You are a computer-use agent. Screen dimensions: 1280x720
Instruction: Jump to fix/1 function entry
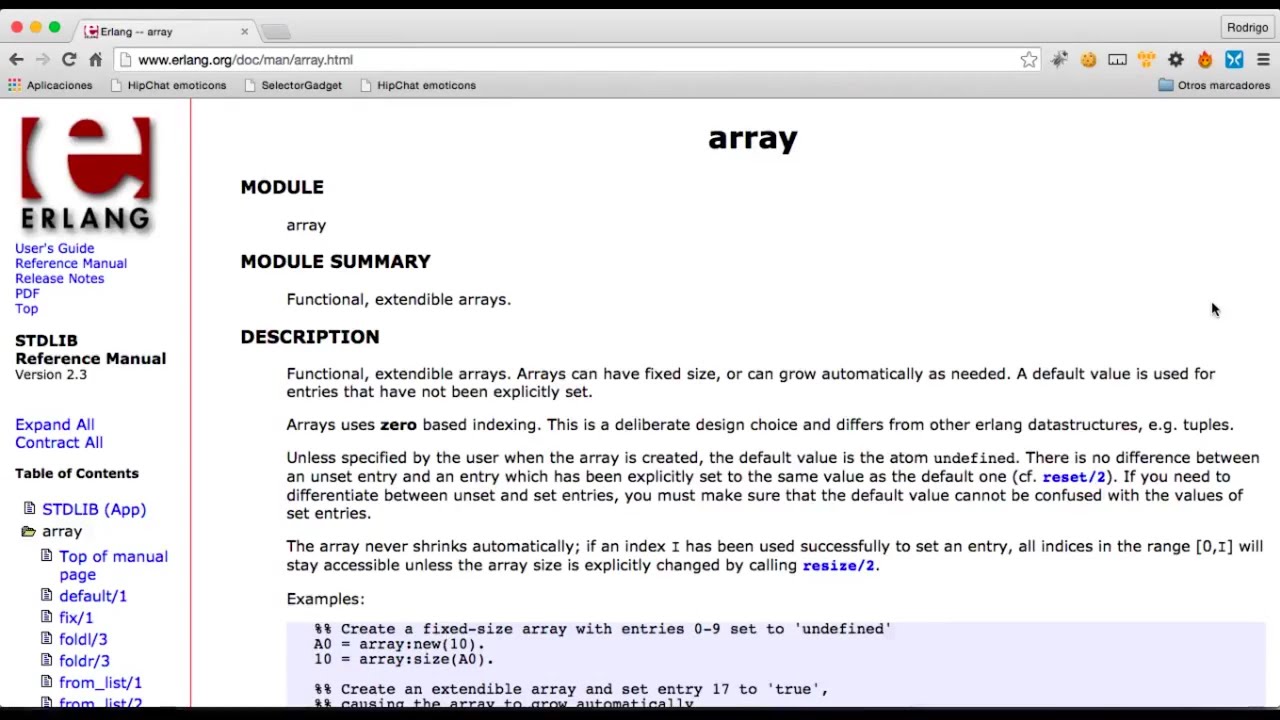click(76, 618)
